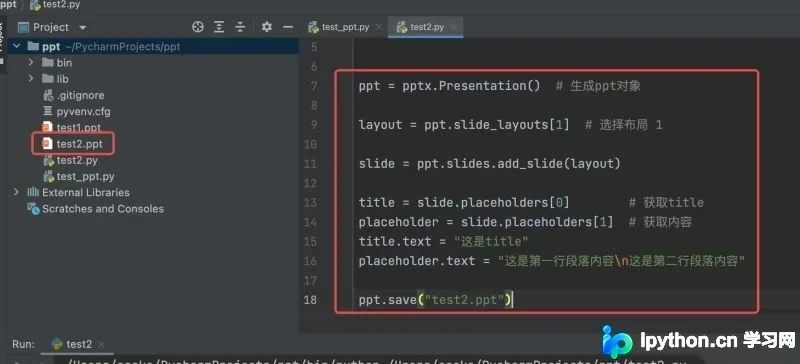
Task: Select test1.ppt file in tree
Action: click(x=79, y=128)
